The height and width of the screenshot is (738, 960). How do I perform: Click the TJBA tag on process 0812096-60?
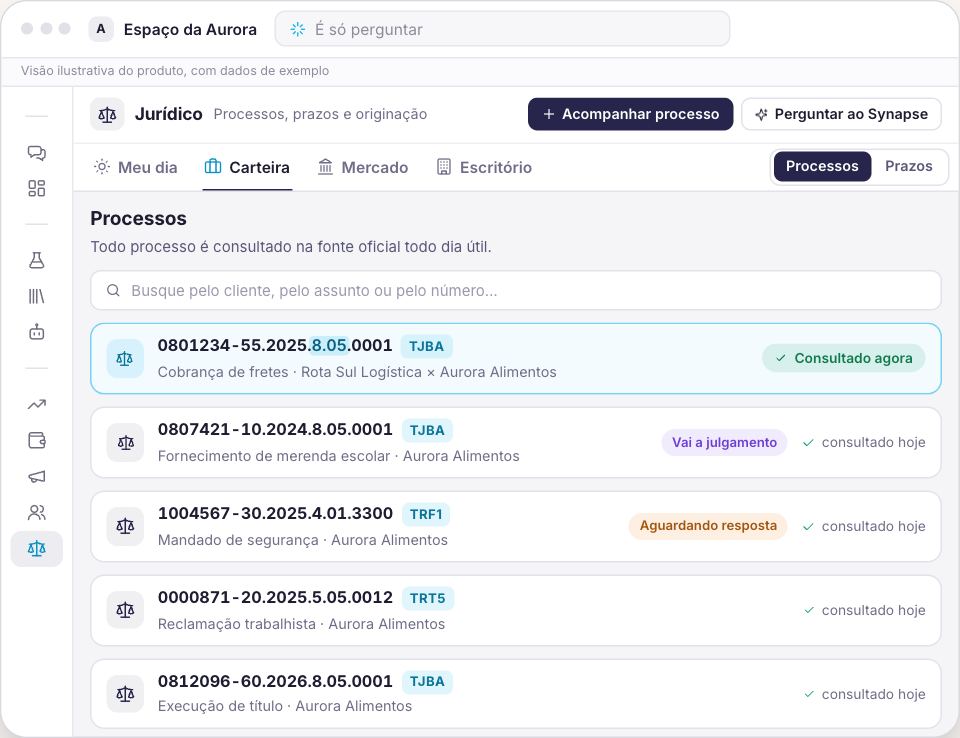tap(427, 682)
